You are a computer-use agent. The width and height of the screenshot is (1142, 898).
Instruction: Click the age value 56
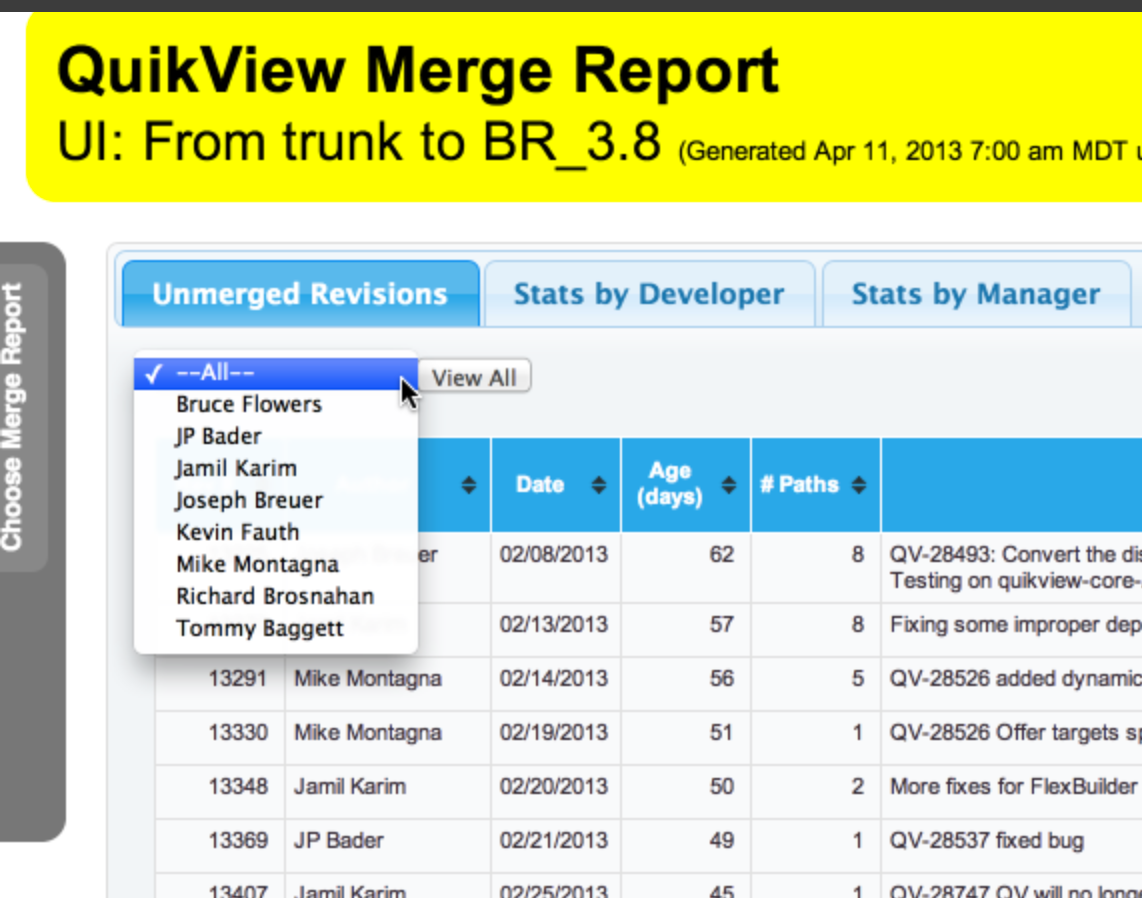click(721, 679)
